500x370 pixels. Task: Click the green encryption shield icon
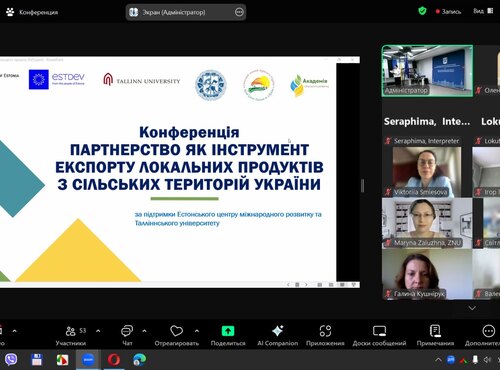click(422, 11)
